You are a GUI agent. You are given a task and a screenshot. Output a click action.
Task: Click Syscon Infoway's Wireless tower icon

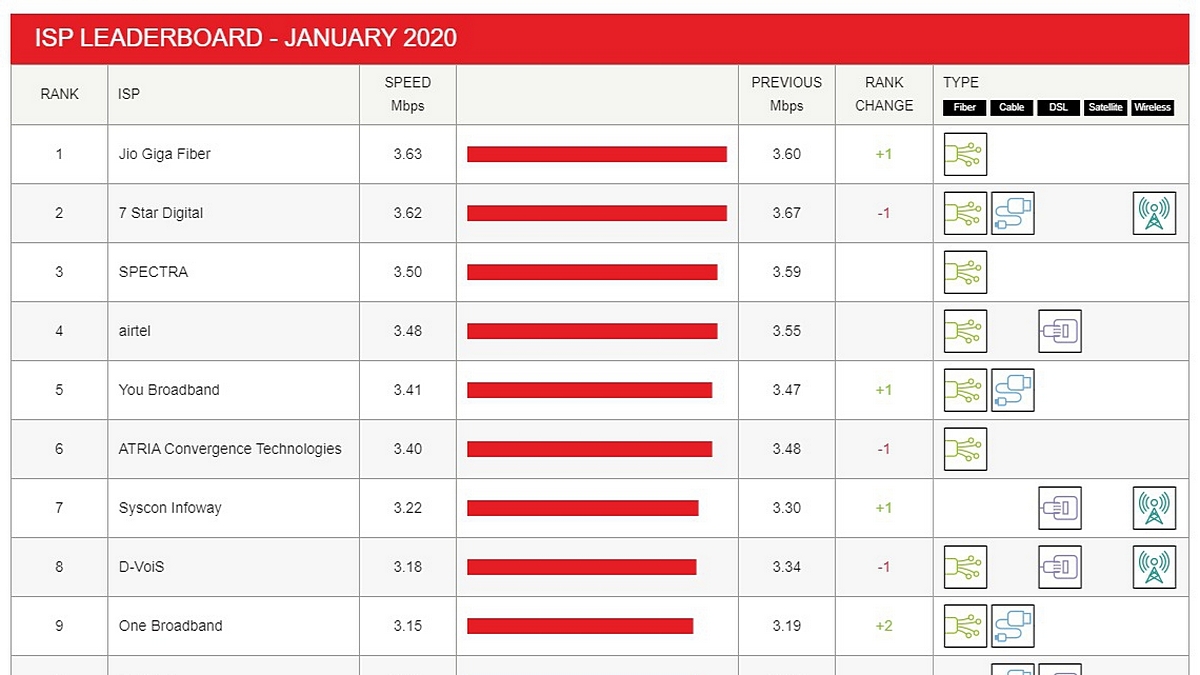point(1154,508)
